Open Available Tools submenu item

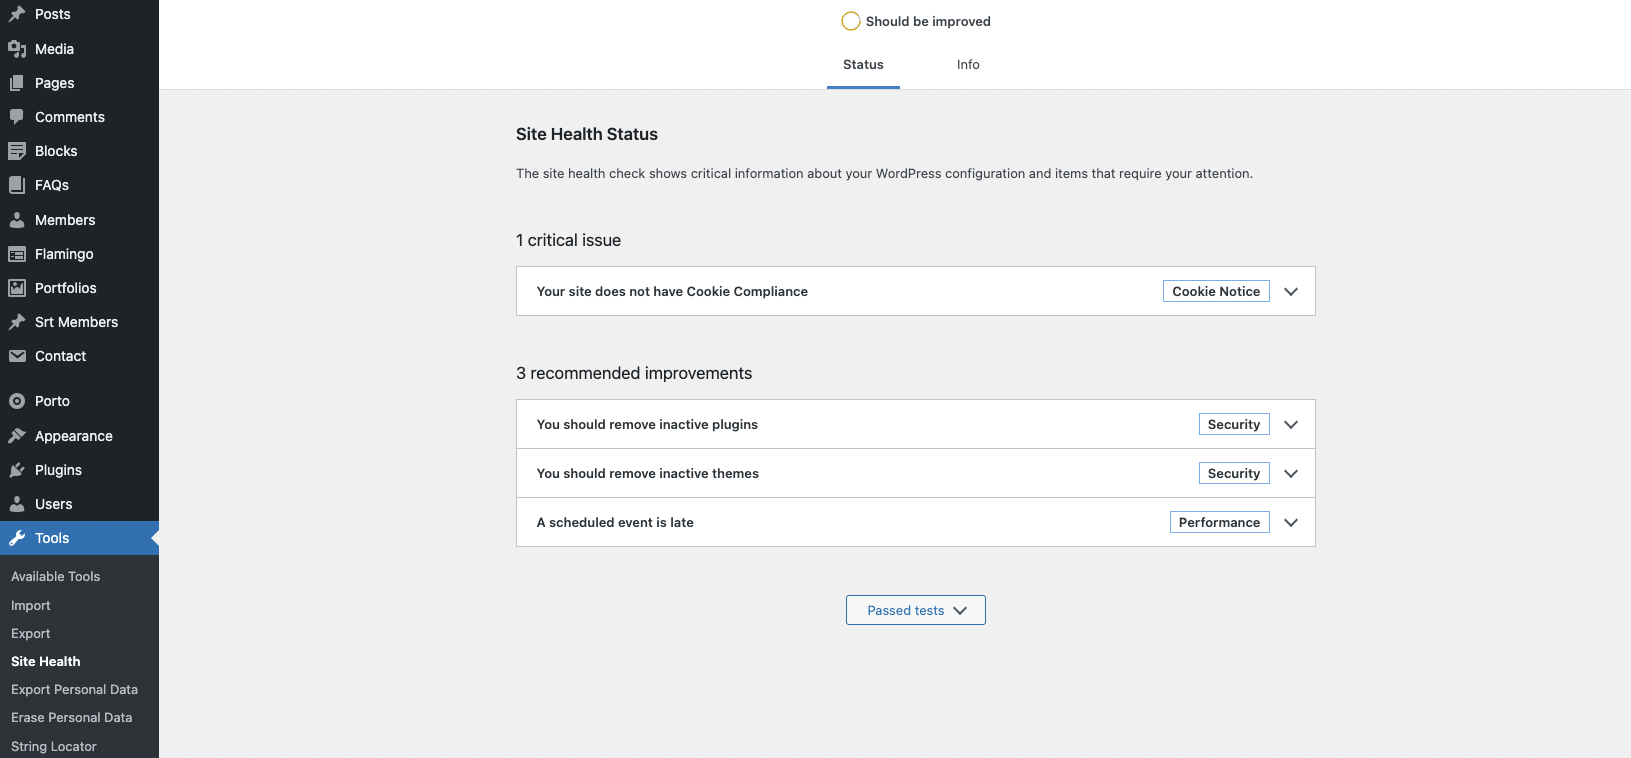56,576
